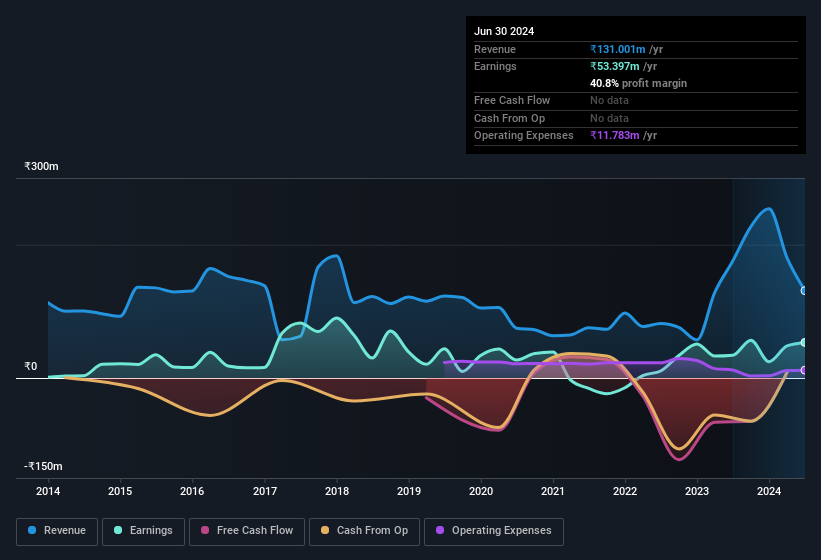The width and height of the screenshot is (821, 560).
Task: Click the Earnings label in tooltip
Action: [x=495, y=66]
